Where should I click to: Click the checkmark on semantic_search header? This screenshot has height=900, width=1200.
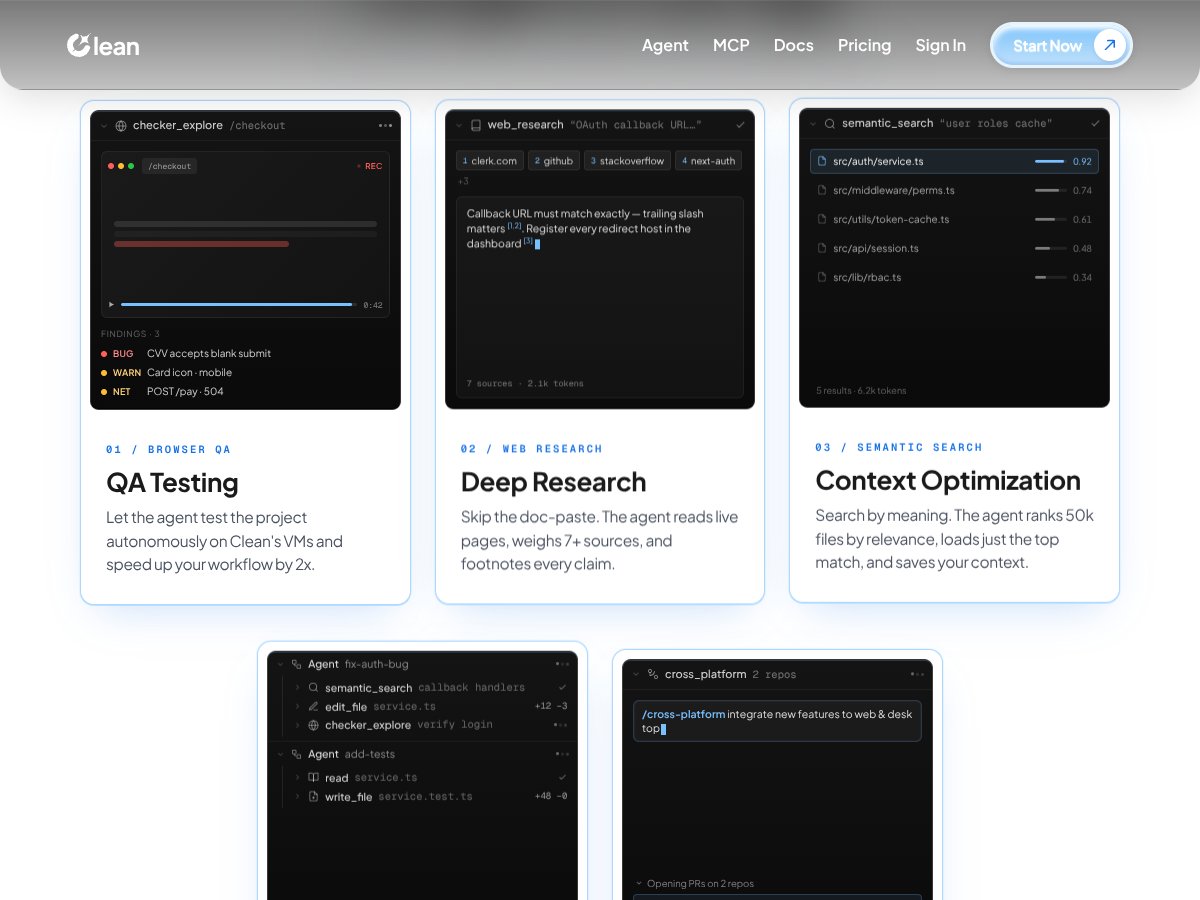pos(1095,124)
